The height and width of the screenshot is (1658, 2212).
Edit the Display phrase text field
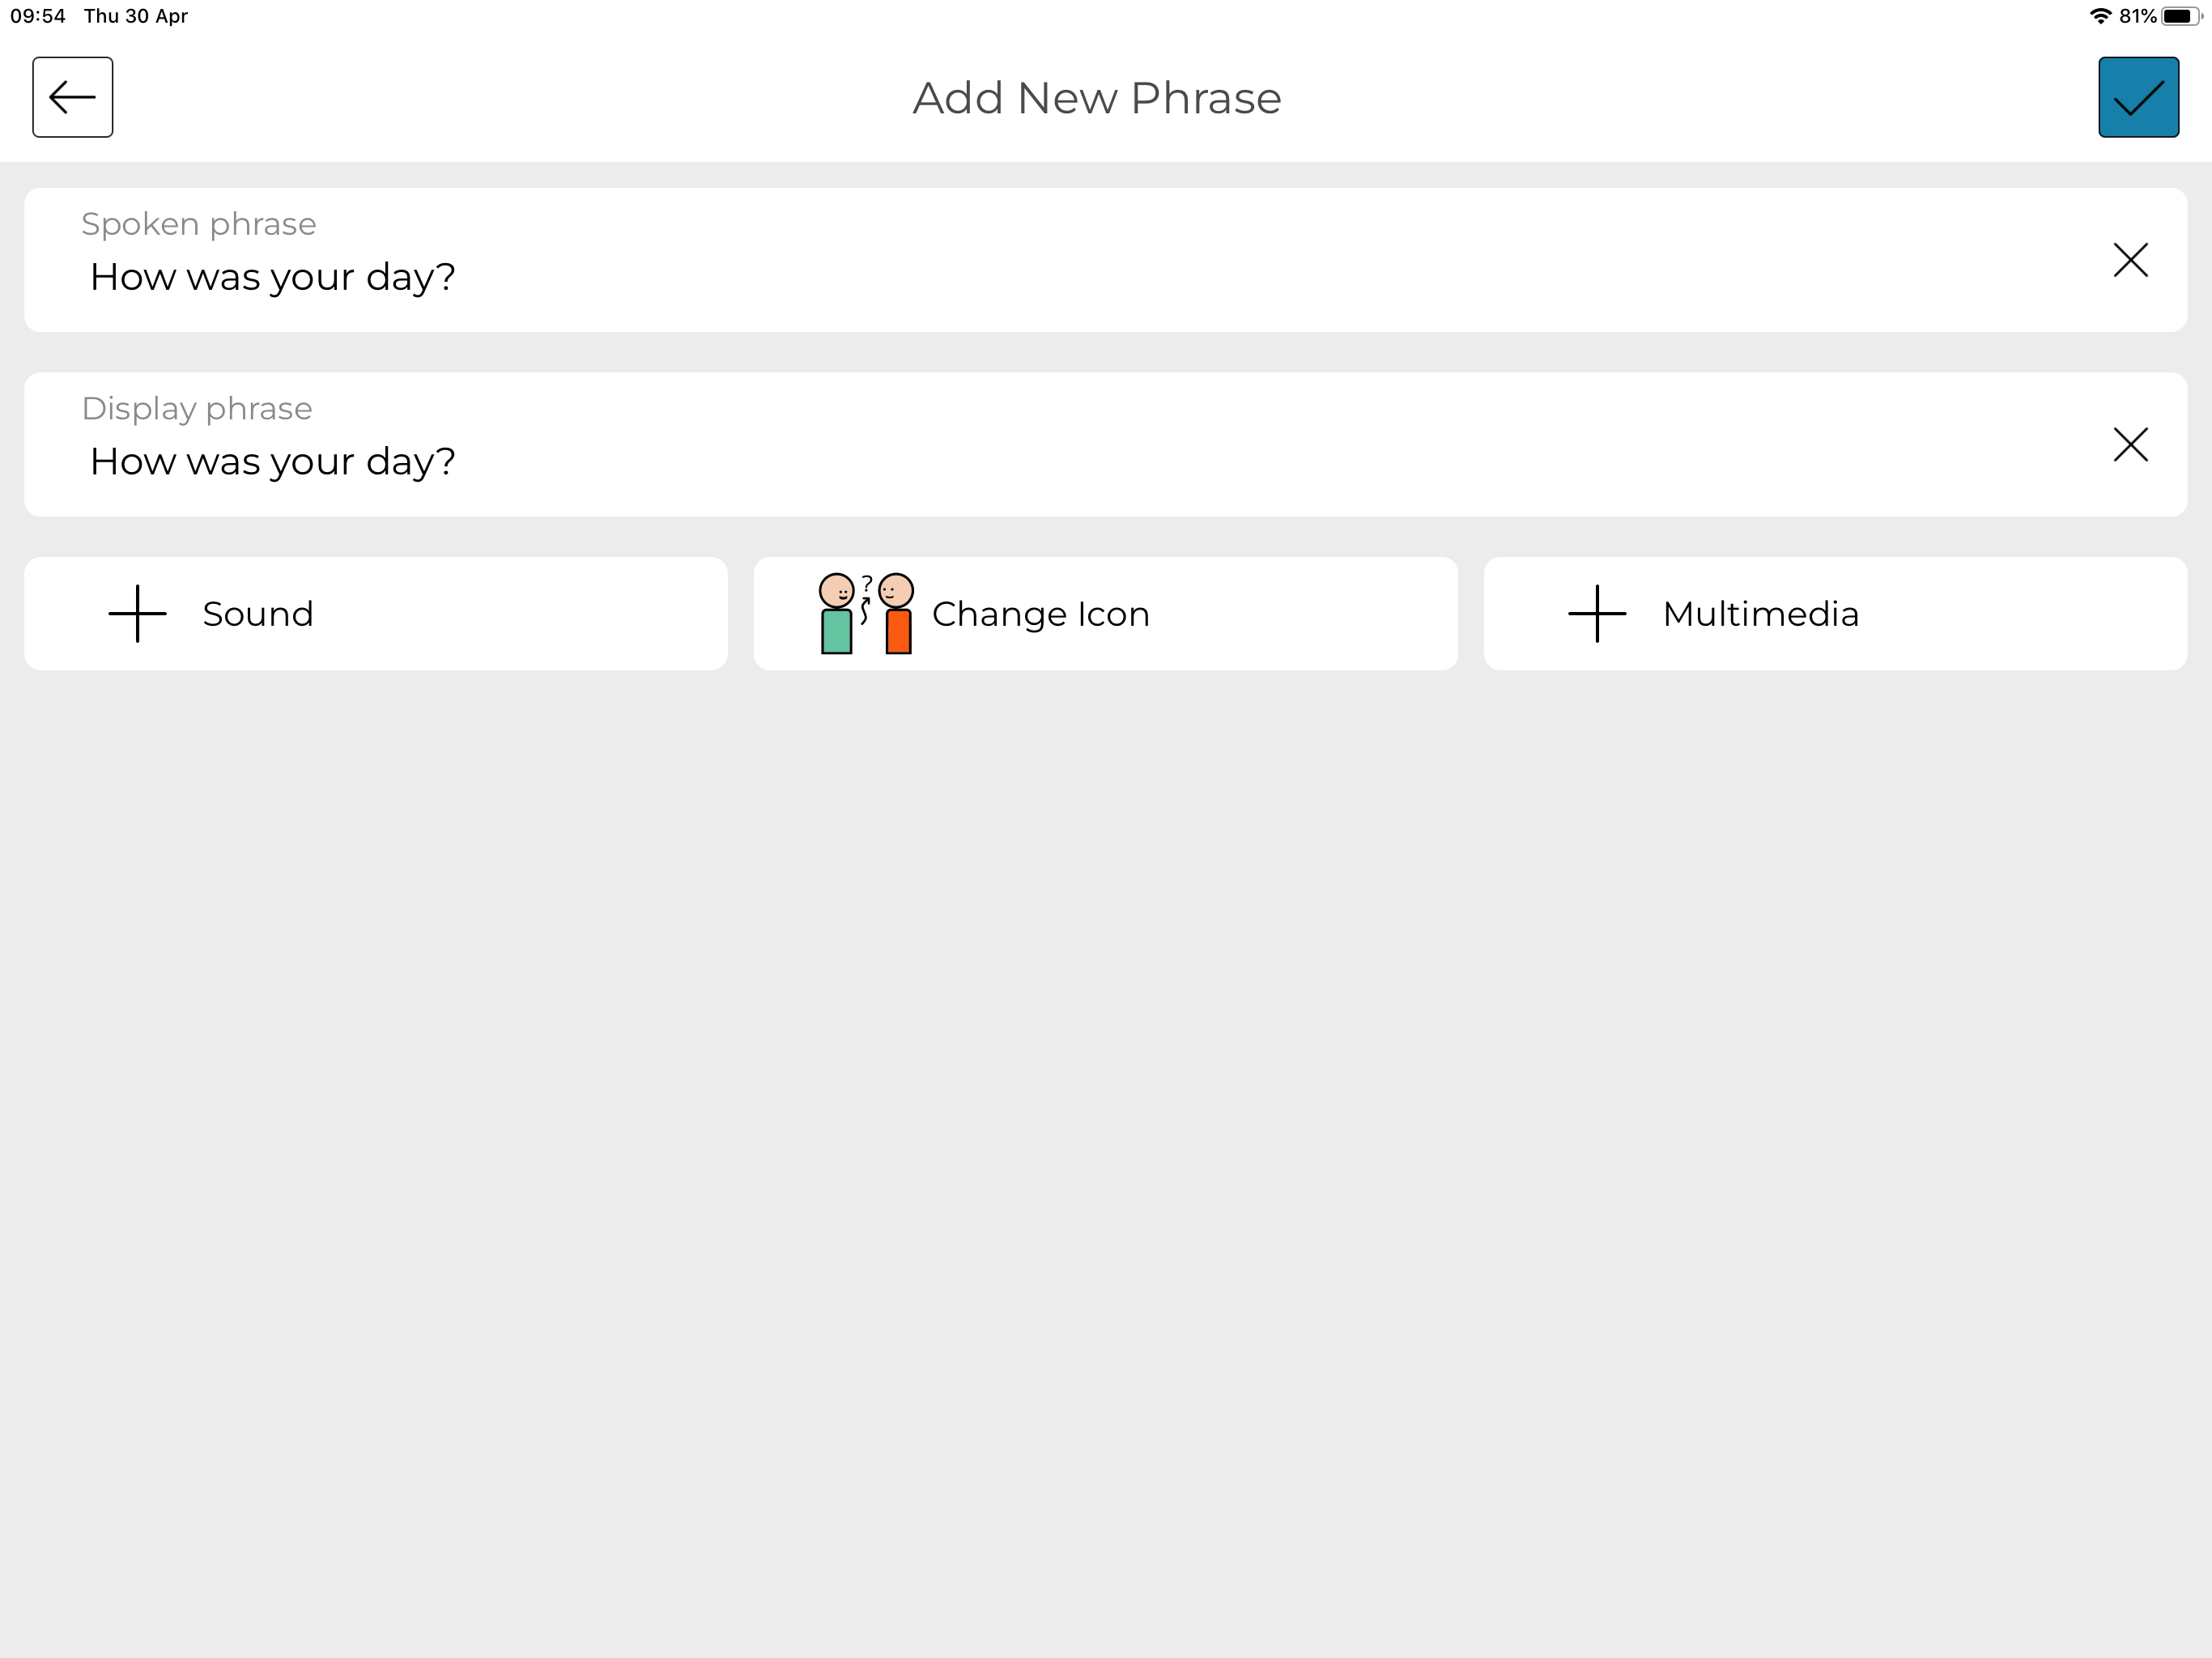tap(1105, 445)
